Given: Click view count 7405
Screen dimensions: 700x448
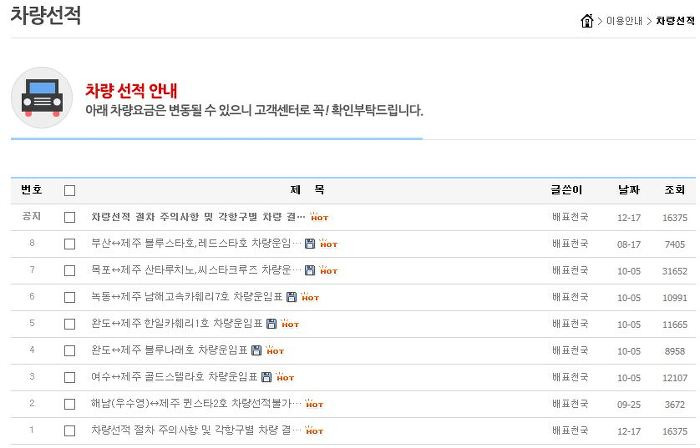Looking at the screenshot, I should (675, 244).
